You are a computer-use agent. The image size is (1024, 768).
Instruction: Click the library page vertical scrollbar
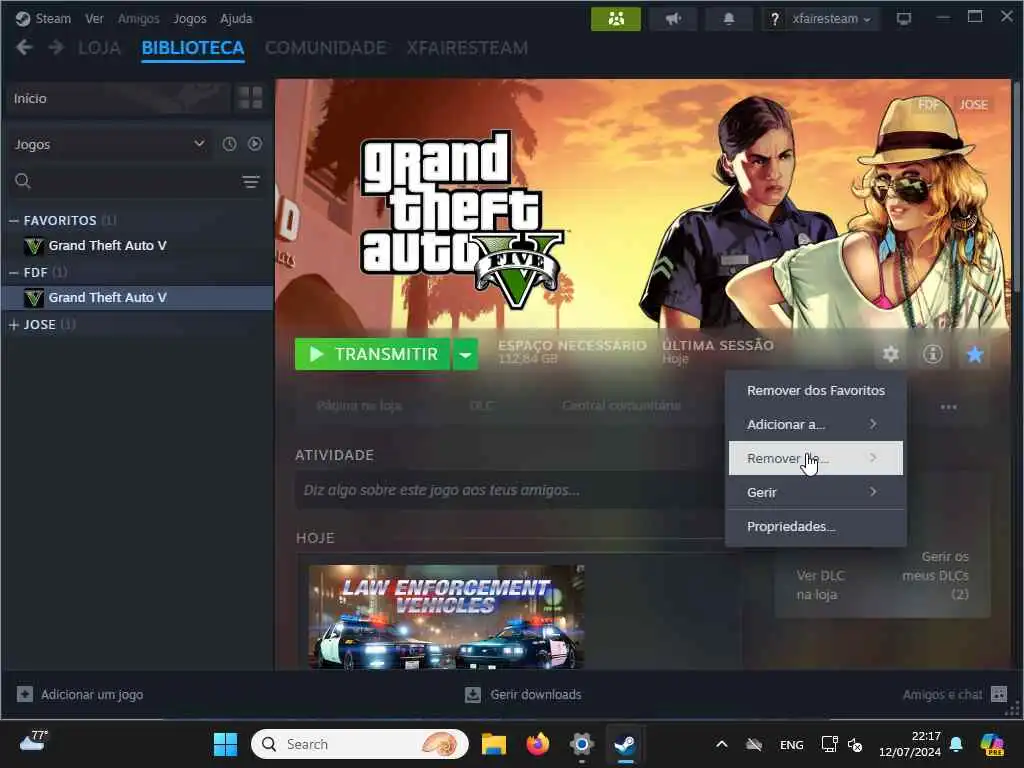pyautogui.click(x=1017, y=189)
